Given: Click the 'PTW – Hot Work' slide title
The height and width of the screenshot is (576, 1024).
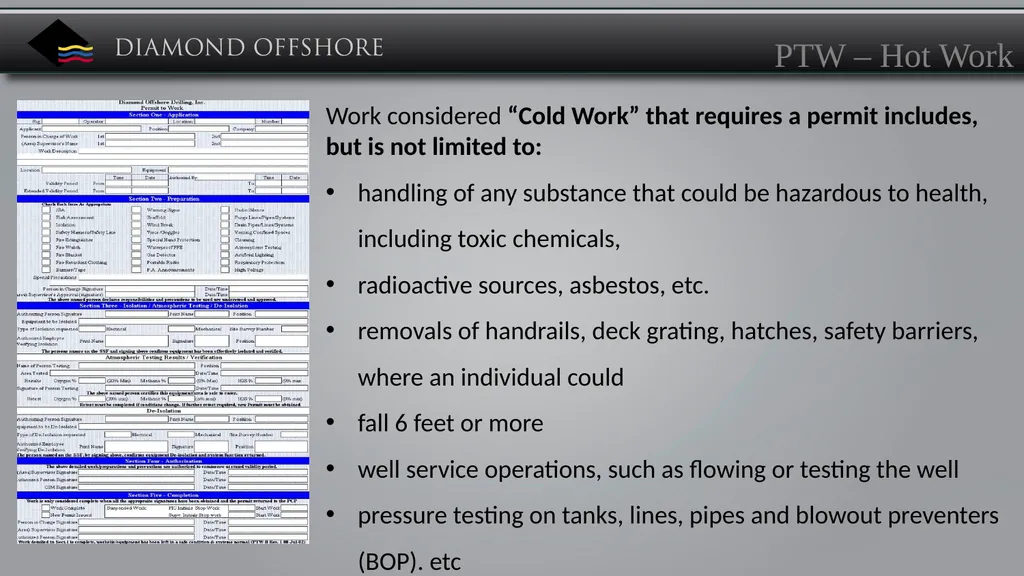Looking at the screenshot, I should click(893, 56).
